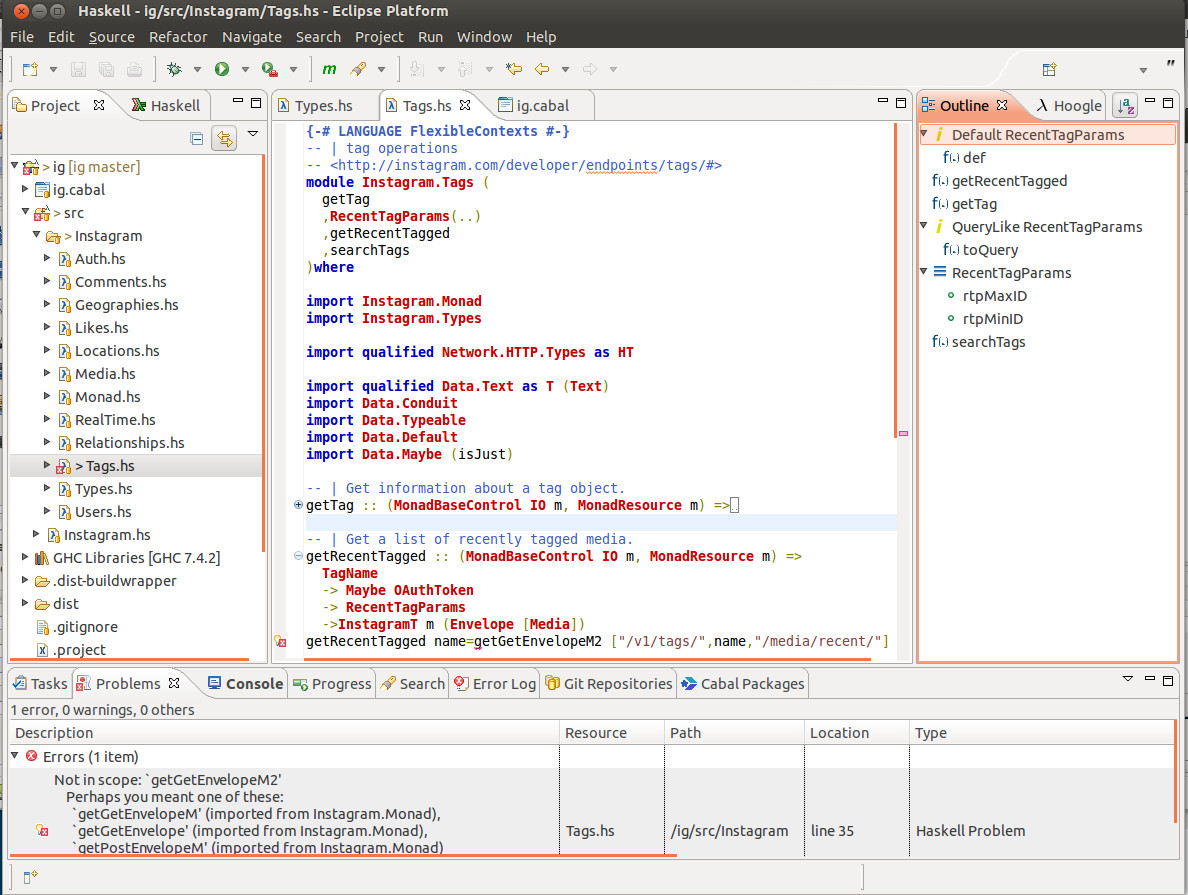Click the Print toolbar icon

[x=134, y=70]
